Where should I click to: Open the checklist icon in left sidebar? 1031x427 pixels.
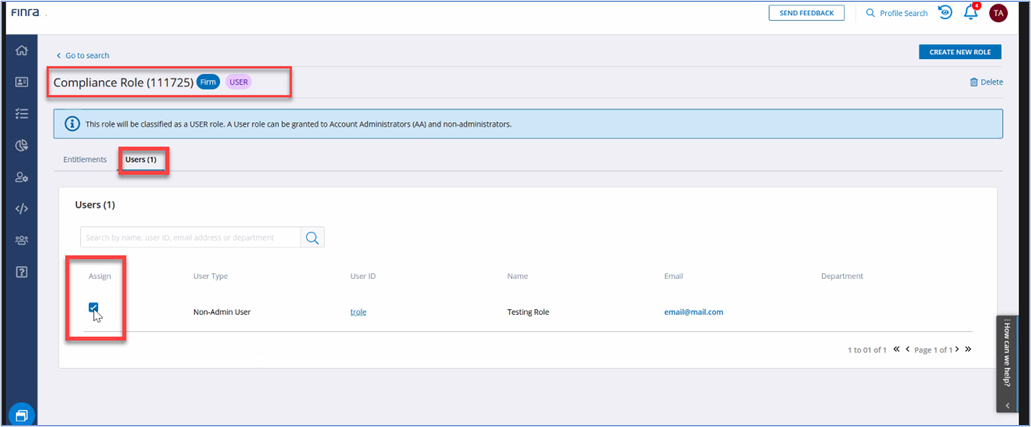[21, 114]
